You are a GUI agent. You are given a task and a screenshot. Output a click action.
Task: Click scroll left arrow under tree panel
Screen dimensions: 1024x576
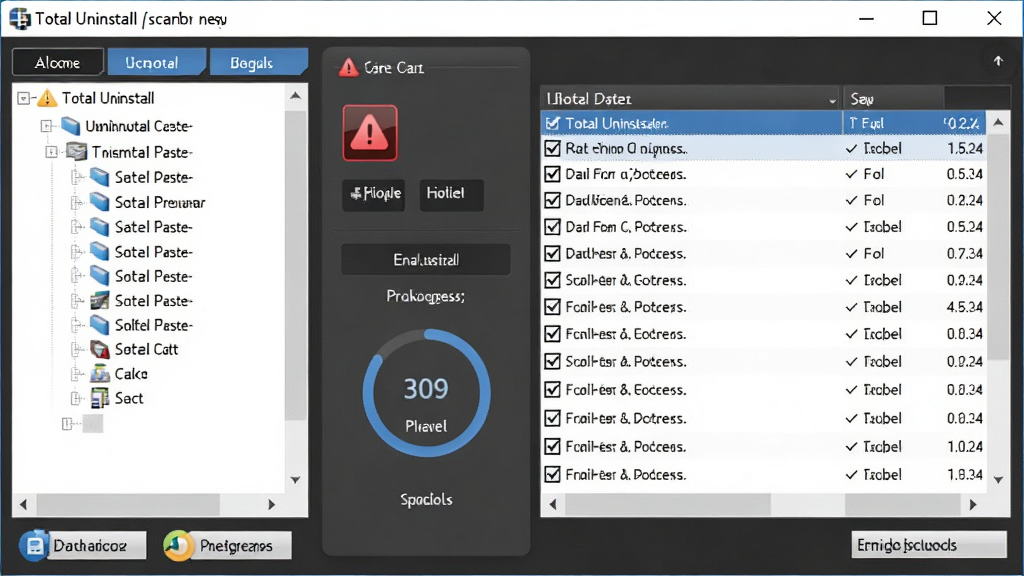(24, 504)
